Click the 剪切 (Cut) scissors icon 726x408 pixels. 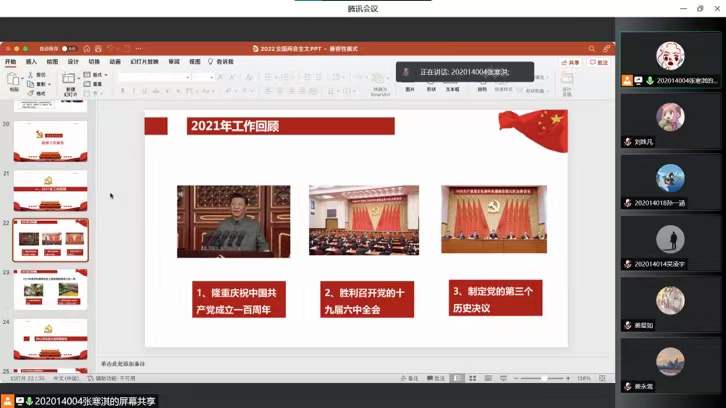click(31, 75)
